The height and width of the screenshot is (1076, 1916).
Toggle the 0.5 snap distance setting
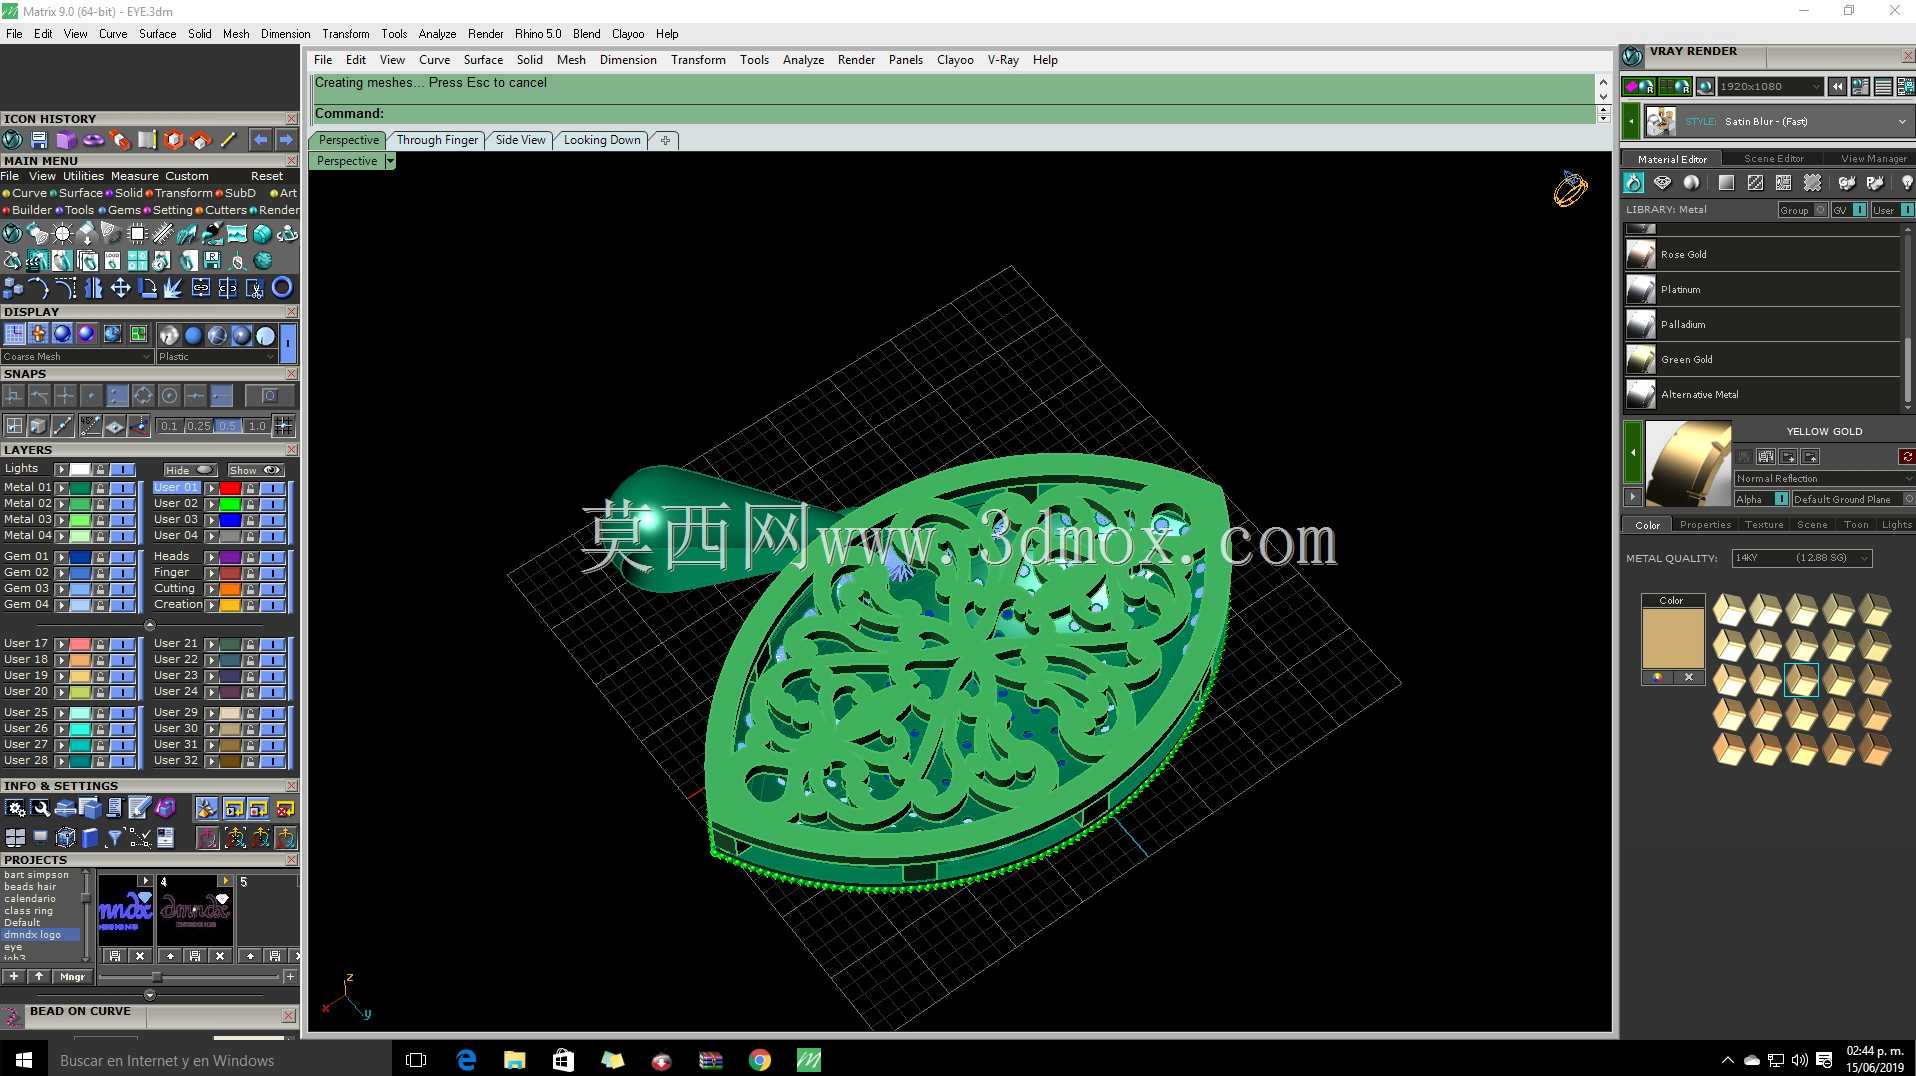[x=228, y=426]
